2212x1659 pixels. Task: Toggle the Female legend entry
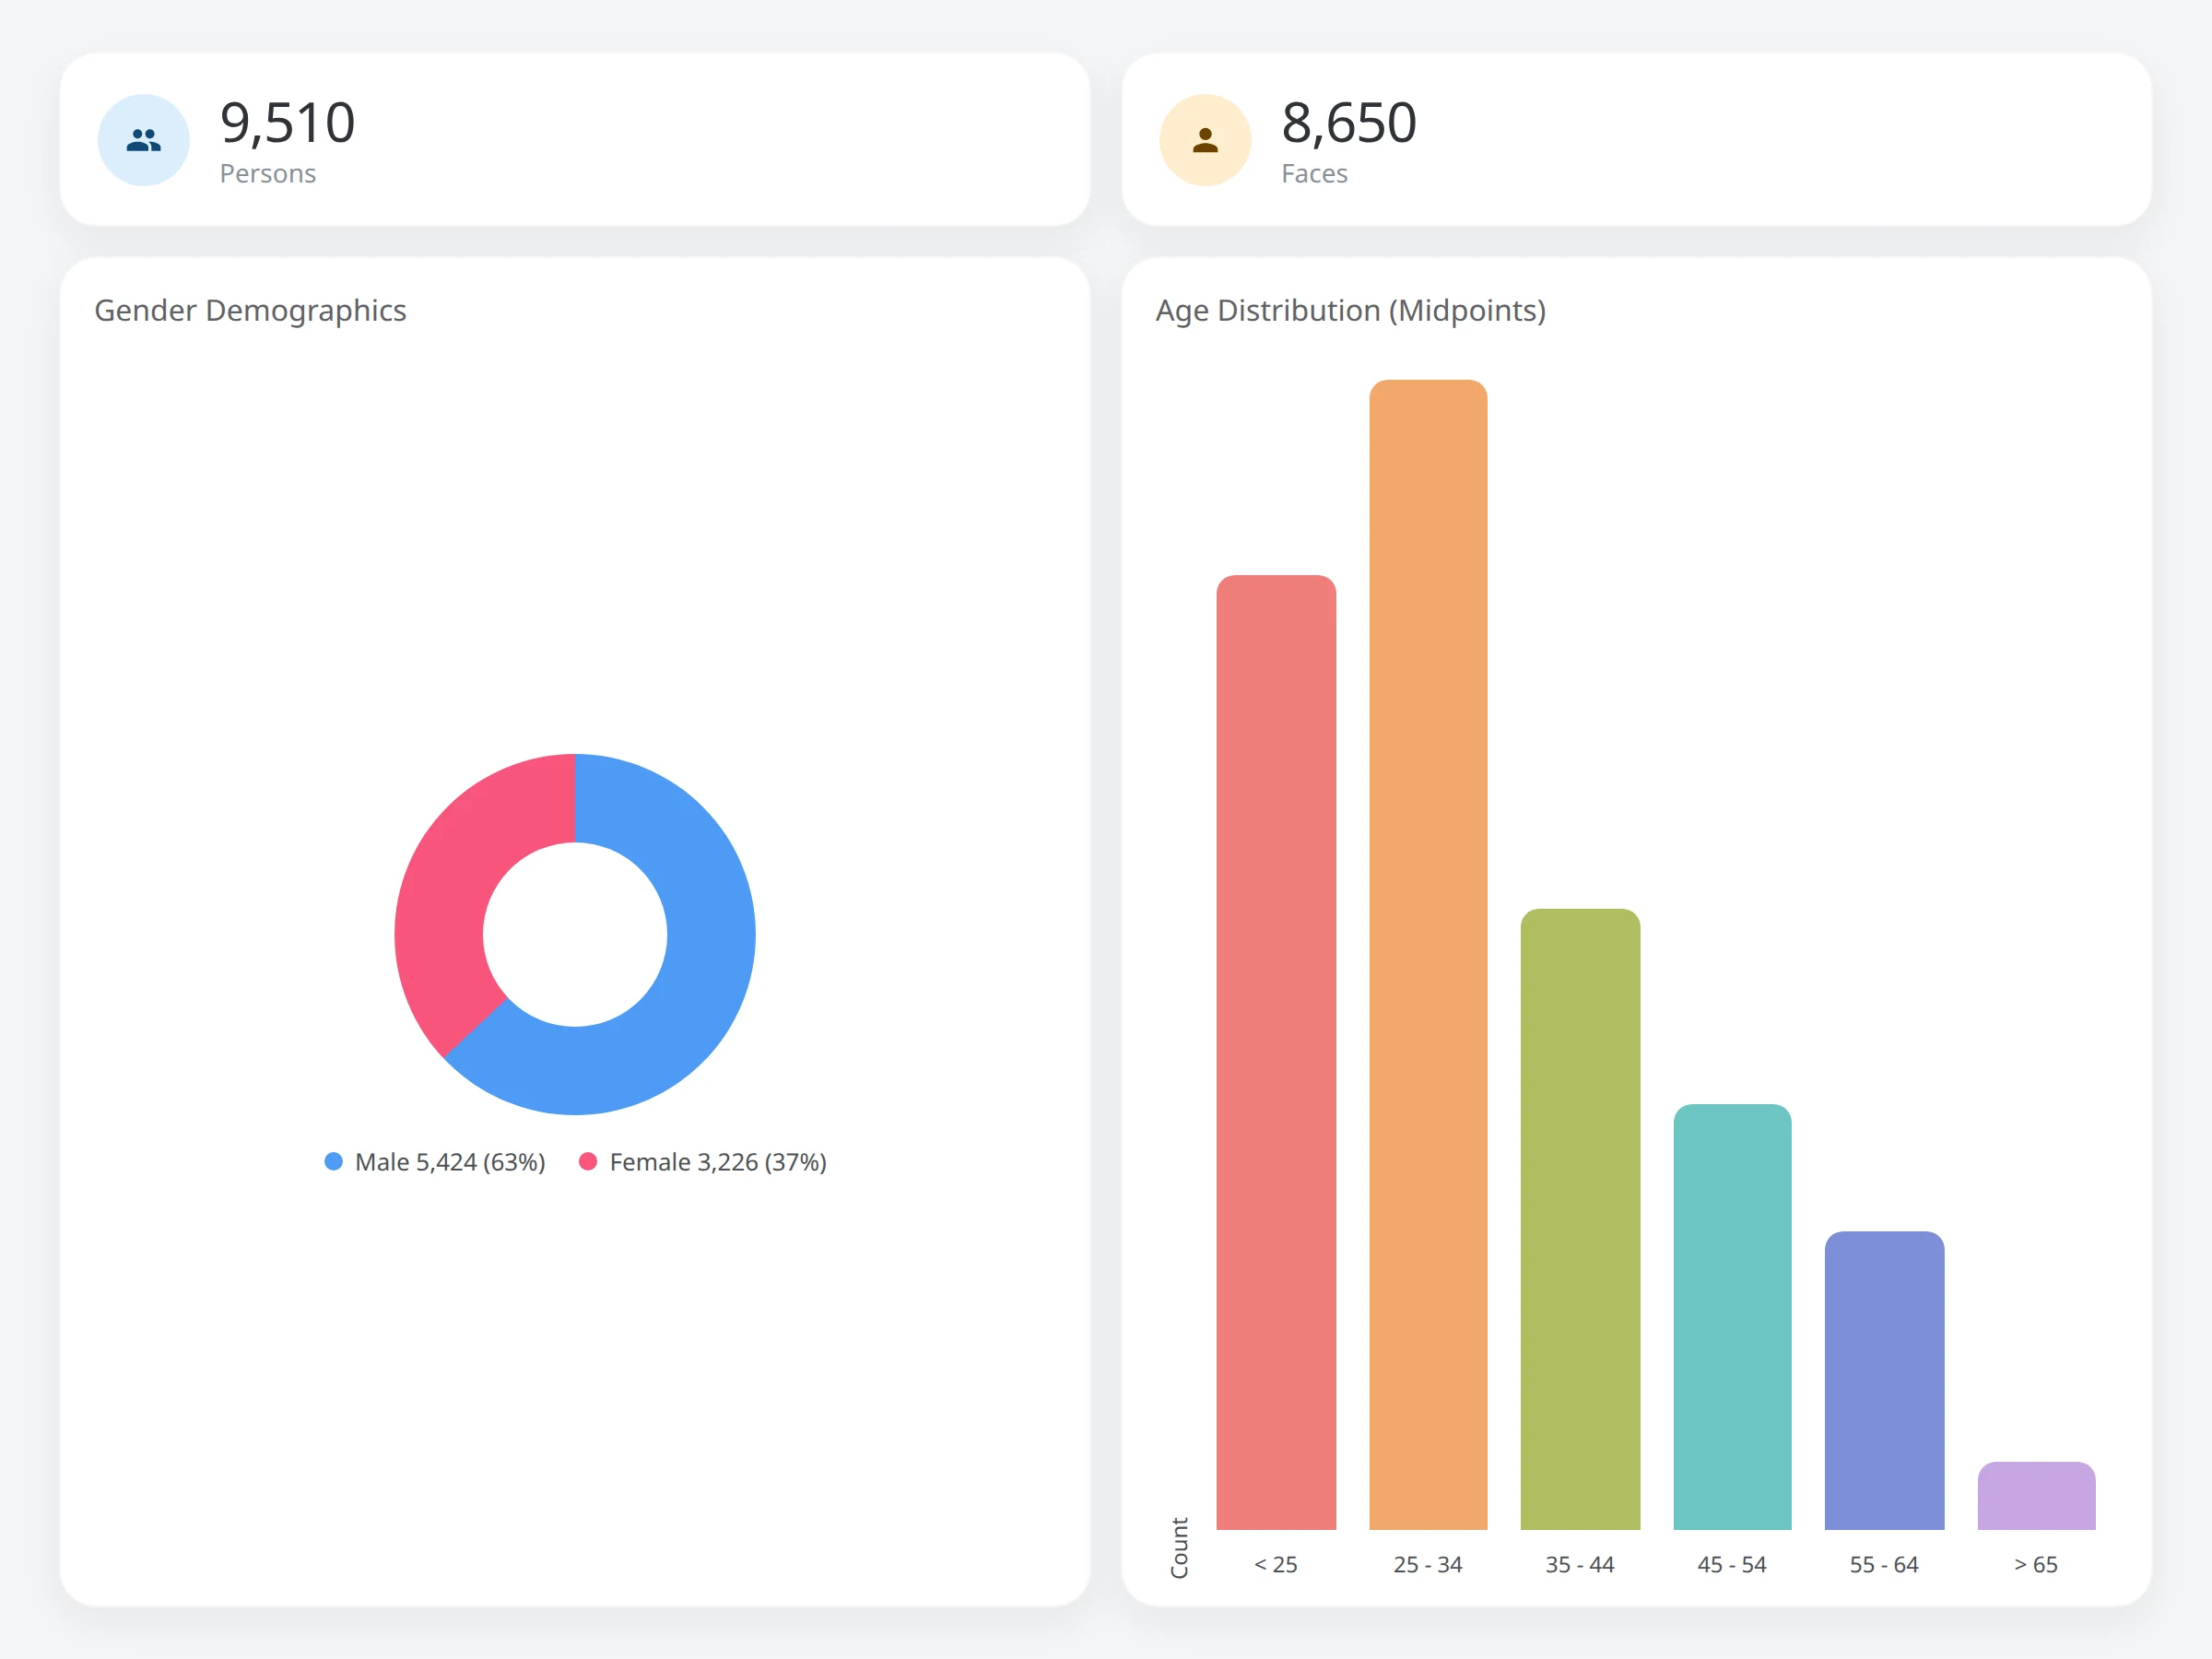pos(703,1162)
